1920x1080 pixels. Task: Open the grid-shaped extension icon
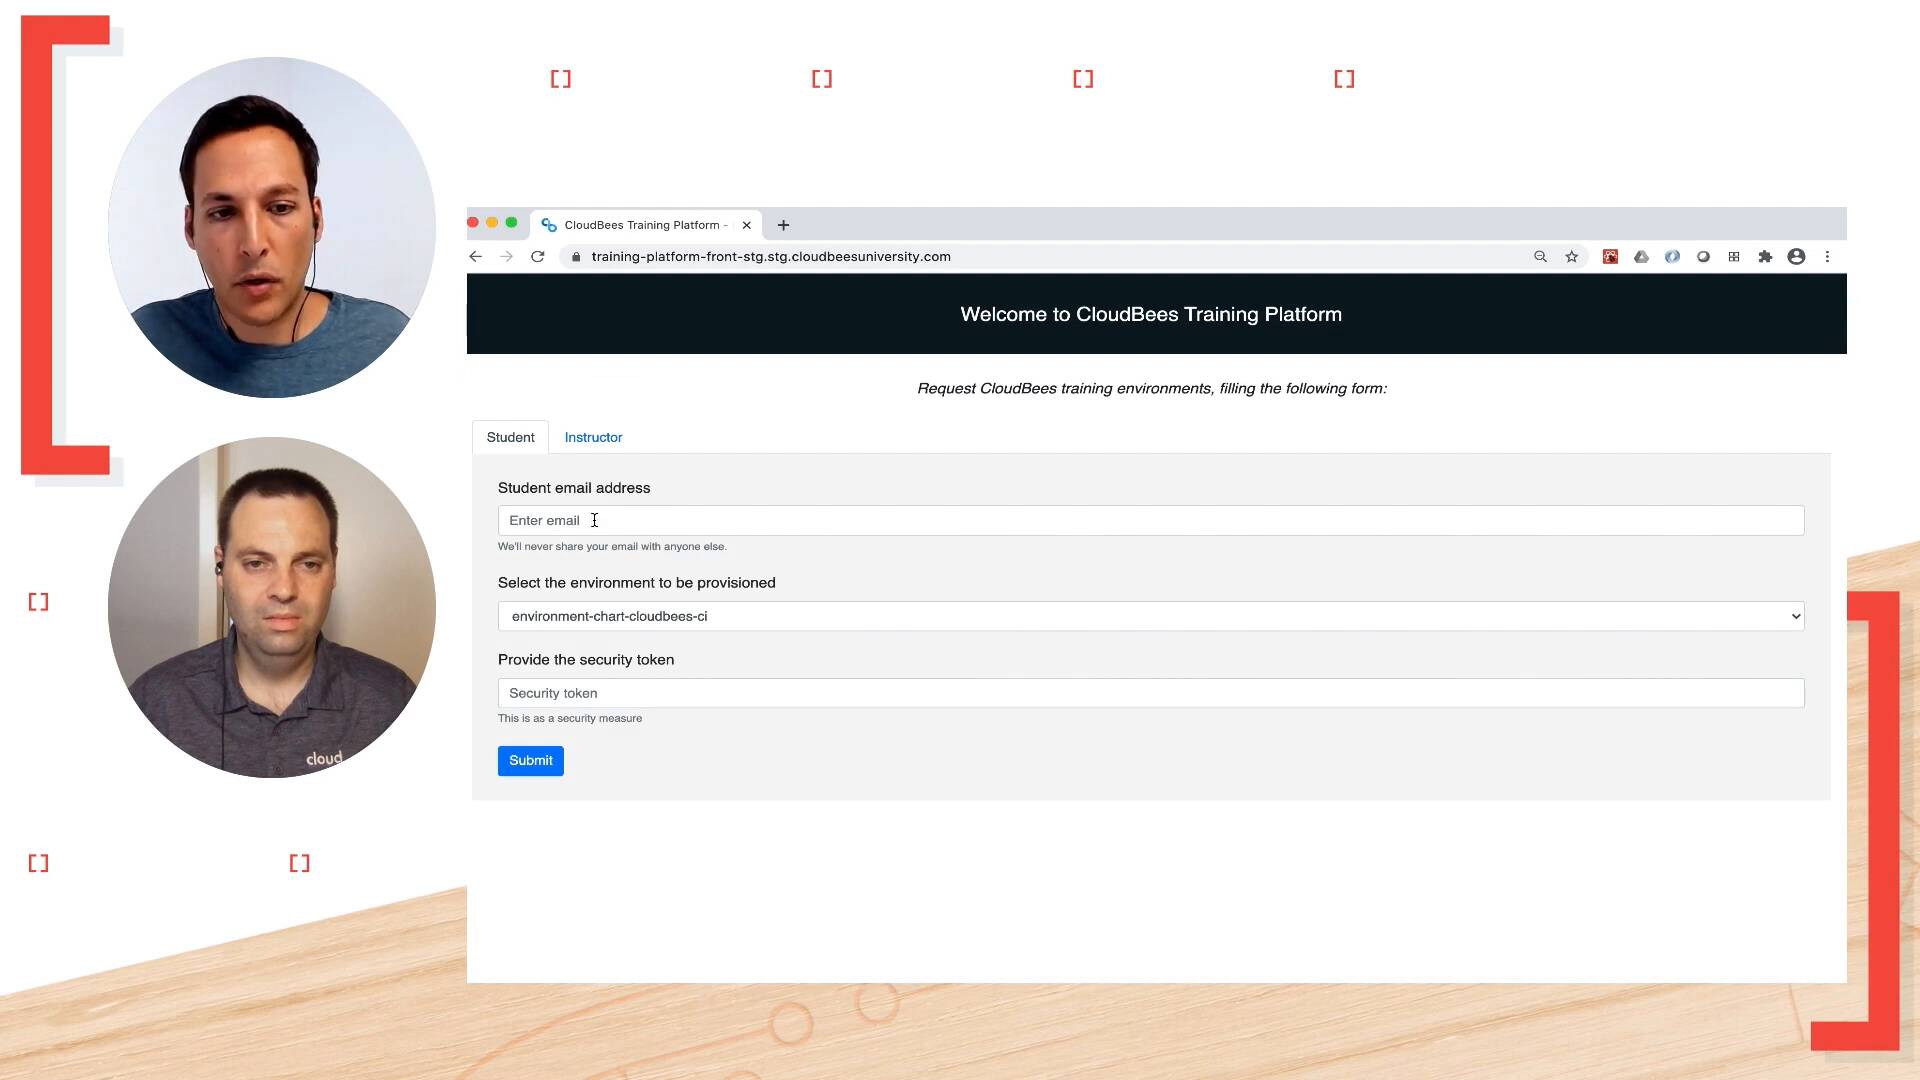click(1734, 257)
